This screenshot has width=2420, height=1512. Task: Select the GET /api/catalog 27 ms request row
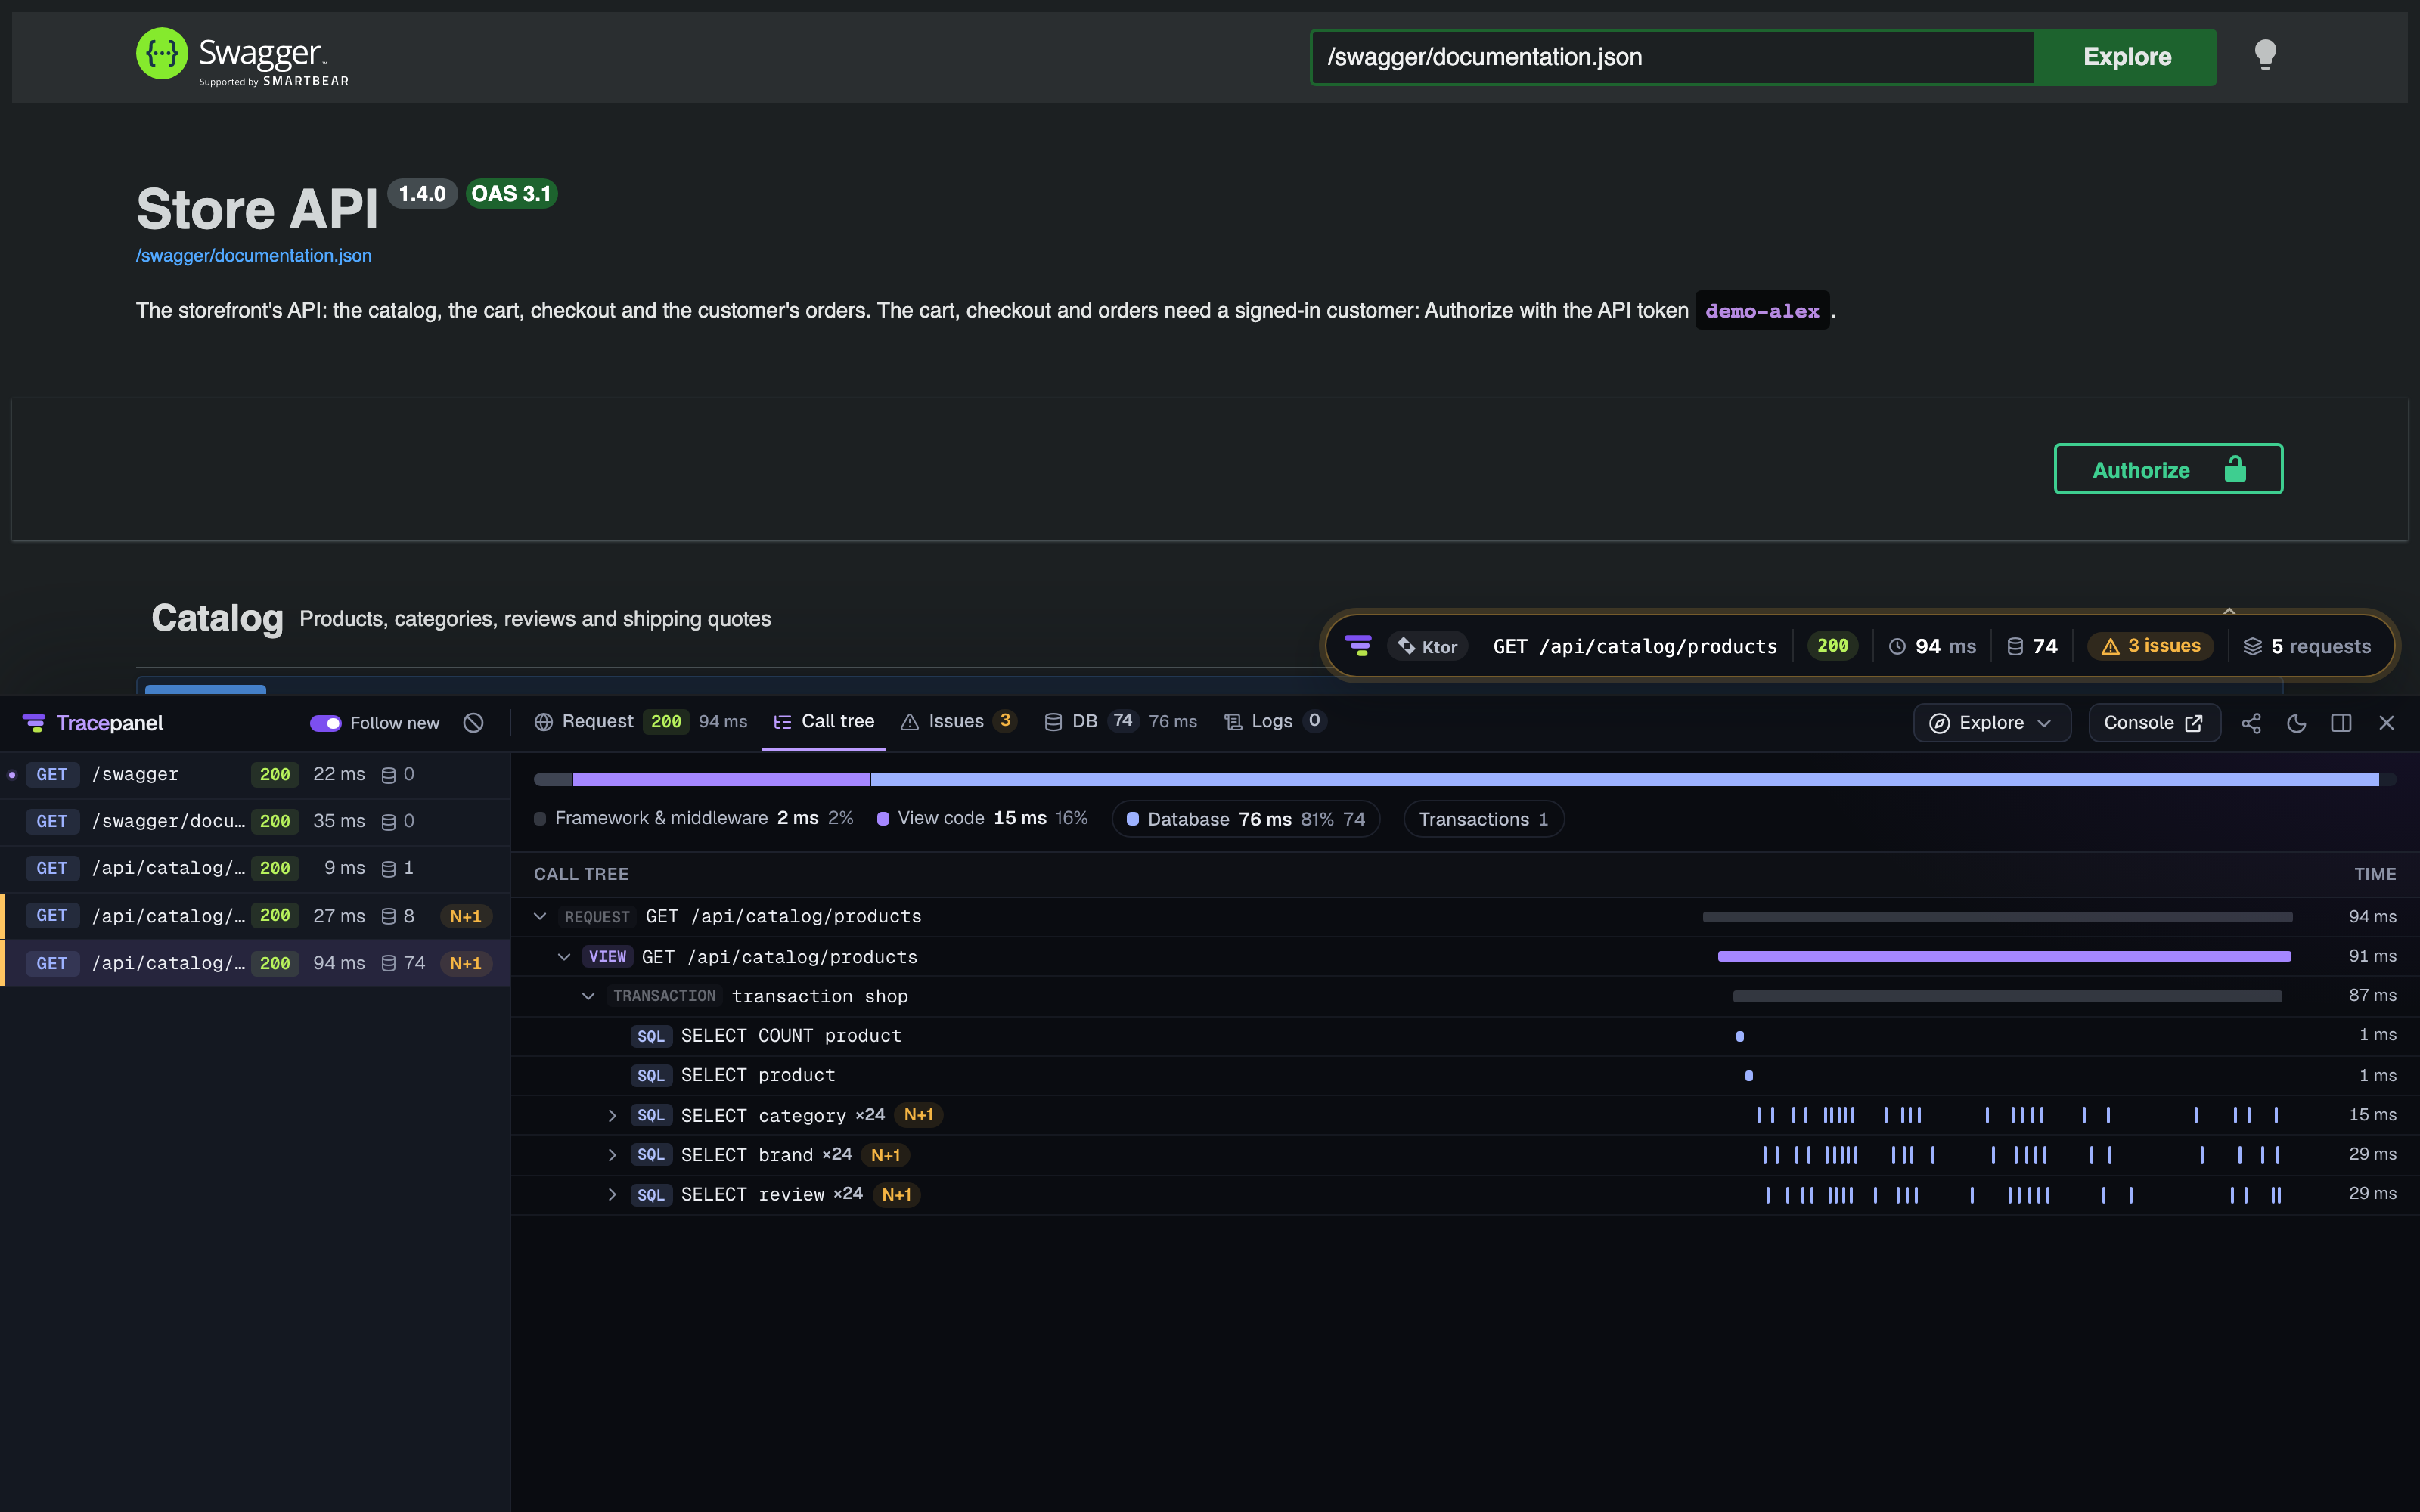(255, 916)
